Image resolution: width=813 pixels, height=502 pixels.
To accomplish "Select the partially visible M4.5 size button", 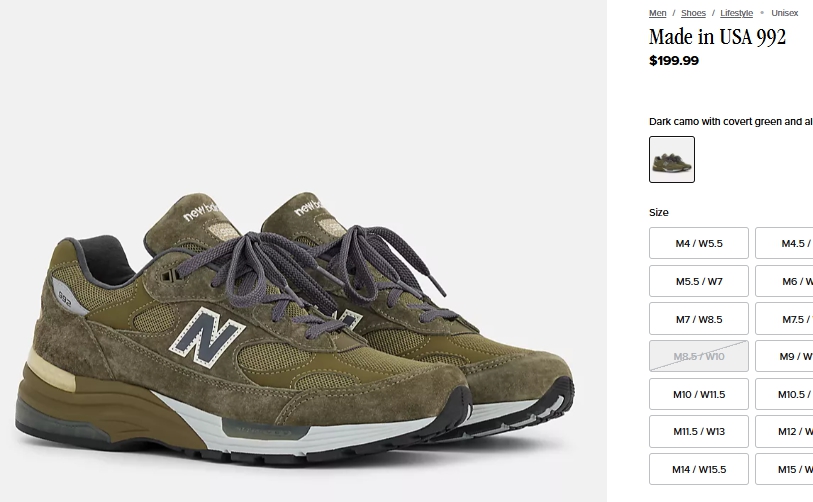I will click(784, 243).
